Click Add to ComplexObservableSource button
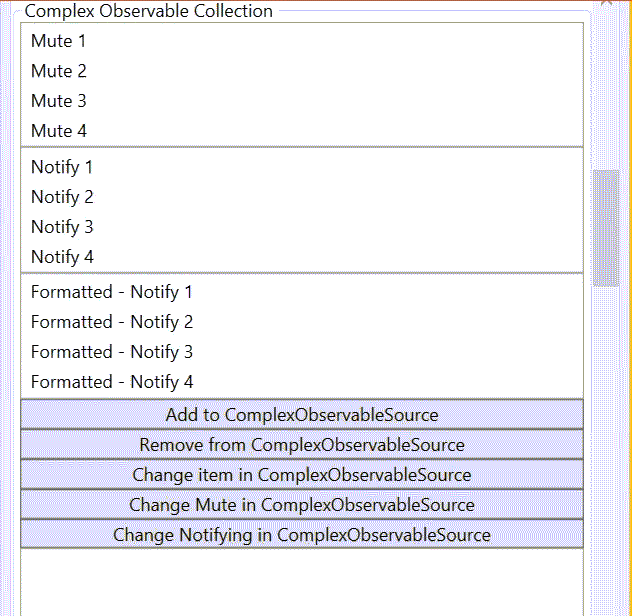Image resolution: width=632 pixels, height=616 pixels. pyautogui.click(x=302, y=414)
